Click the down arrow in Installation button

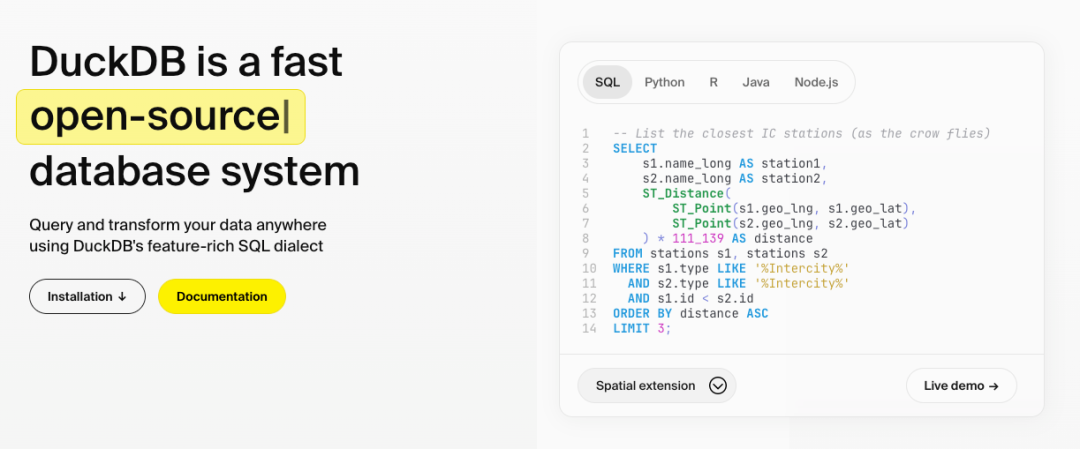123,297
